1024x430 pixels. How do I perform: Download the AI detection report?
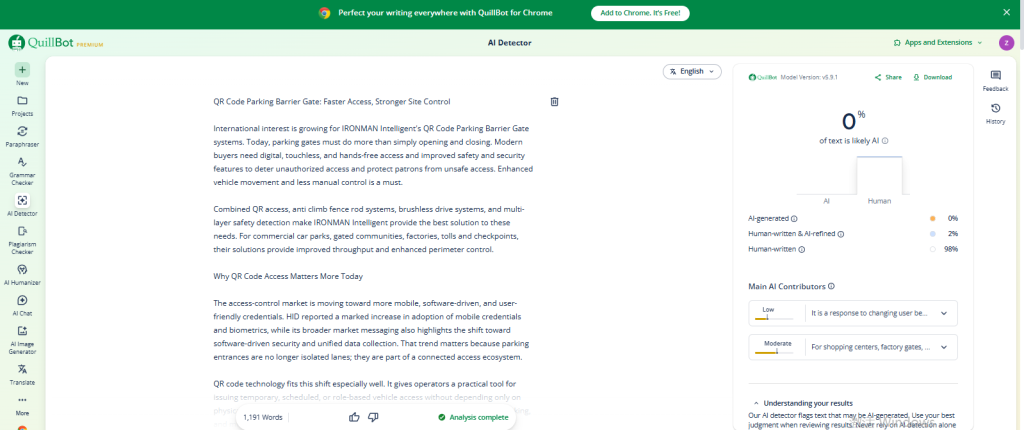tap(932, 77)
